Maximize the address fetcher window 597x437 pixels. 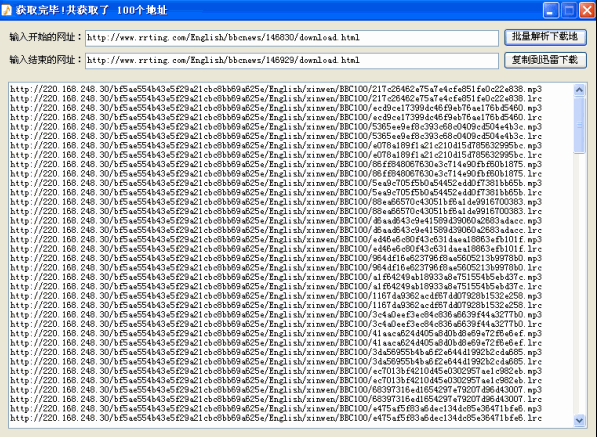[569, 10]
